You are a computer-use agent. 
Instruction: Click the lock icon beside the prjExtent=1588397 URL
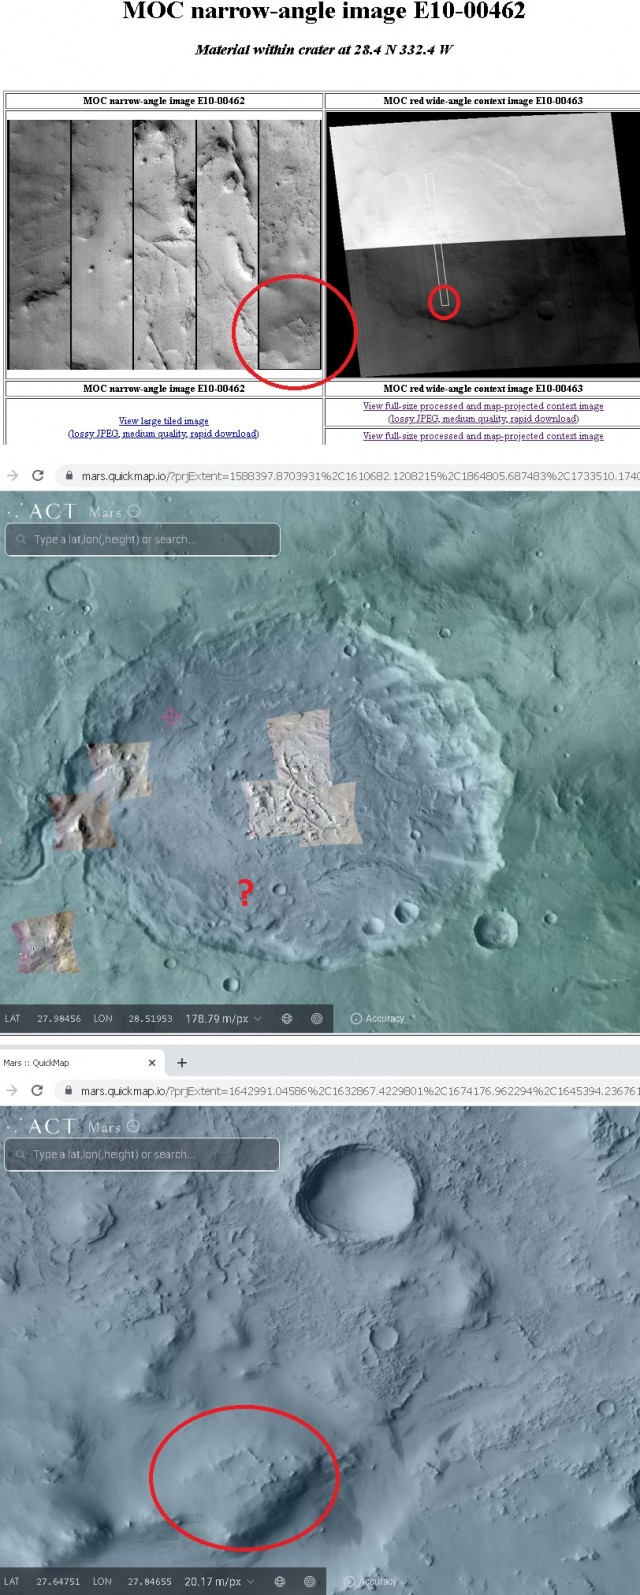pyautogui.click(x=69, y=477)
